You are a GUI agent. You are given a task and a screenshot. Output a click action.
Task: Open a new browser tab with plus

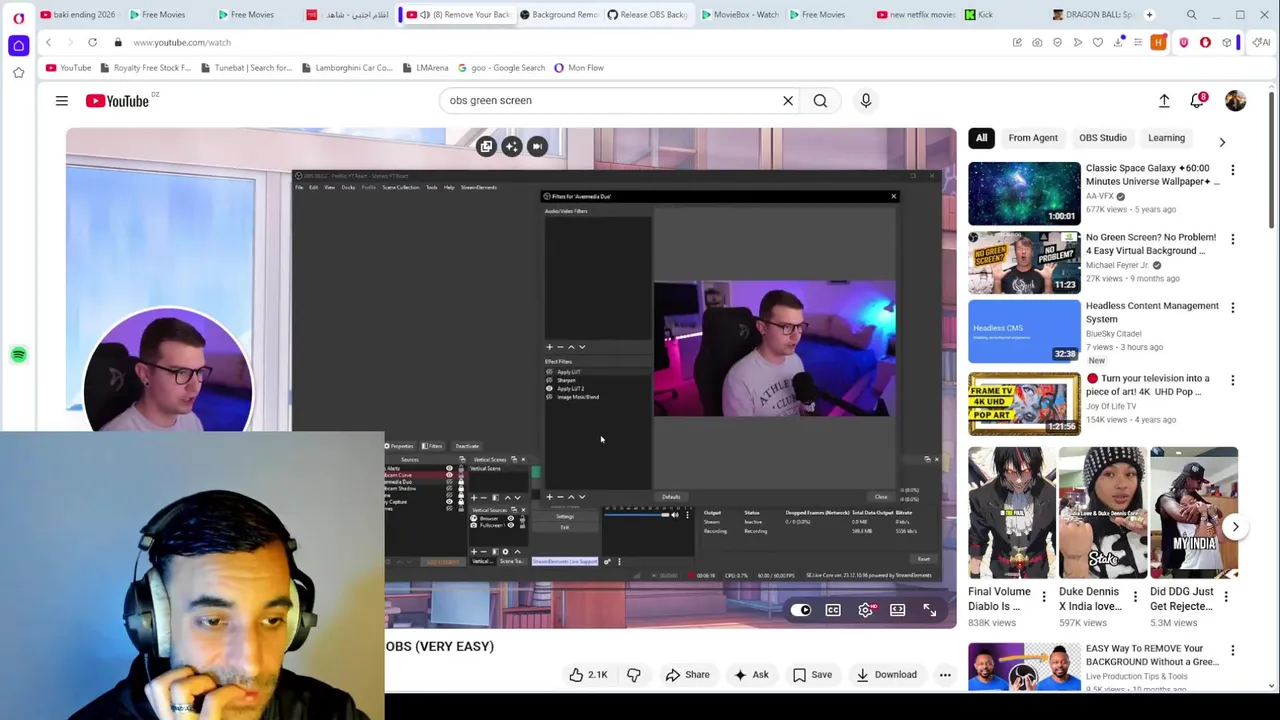pyautogui.click(x=1149, y=15)
